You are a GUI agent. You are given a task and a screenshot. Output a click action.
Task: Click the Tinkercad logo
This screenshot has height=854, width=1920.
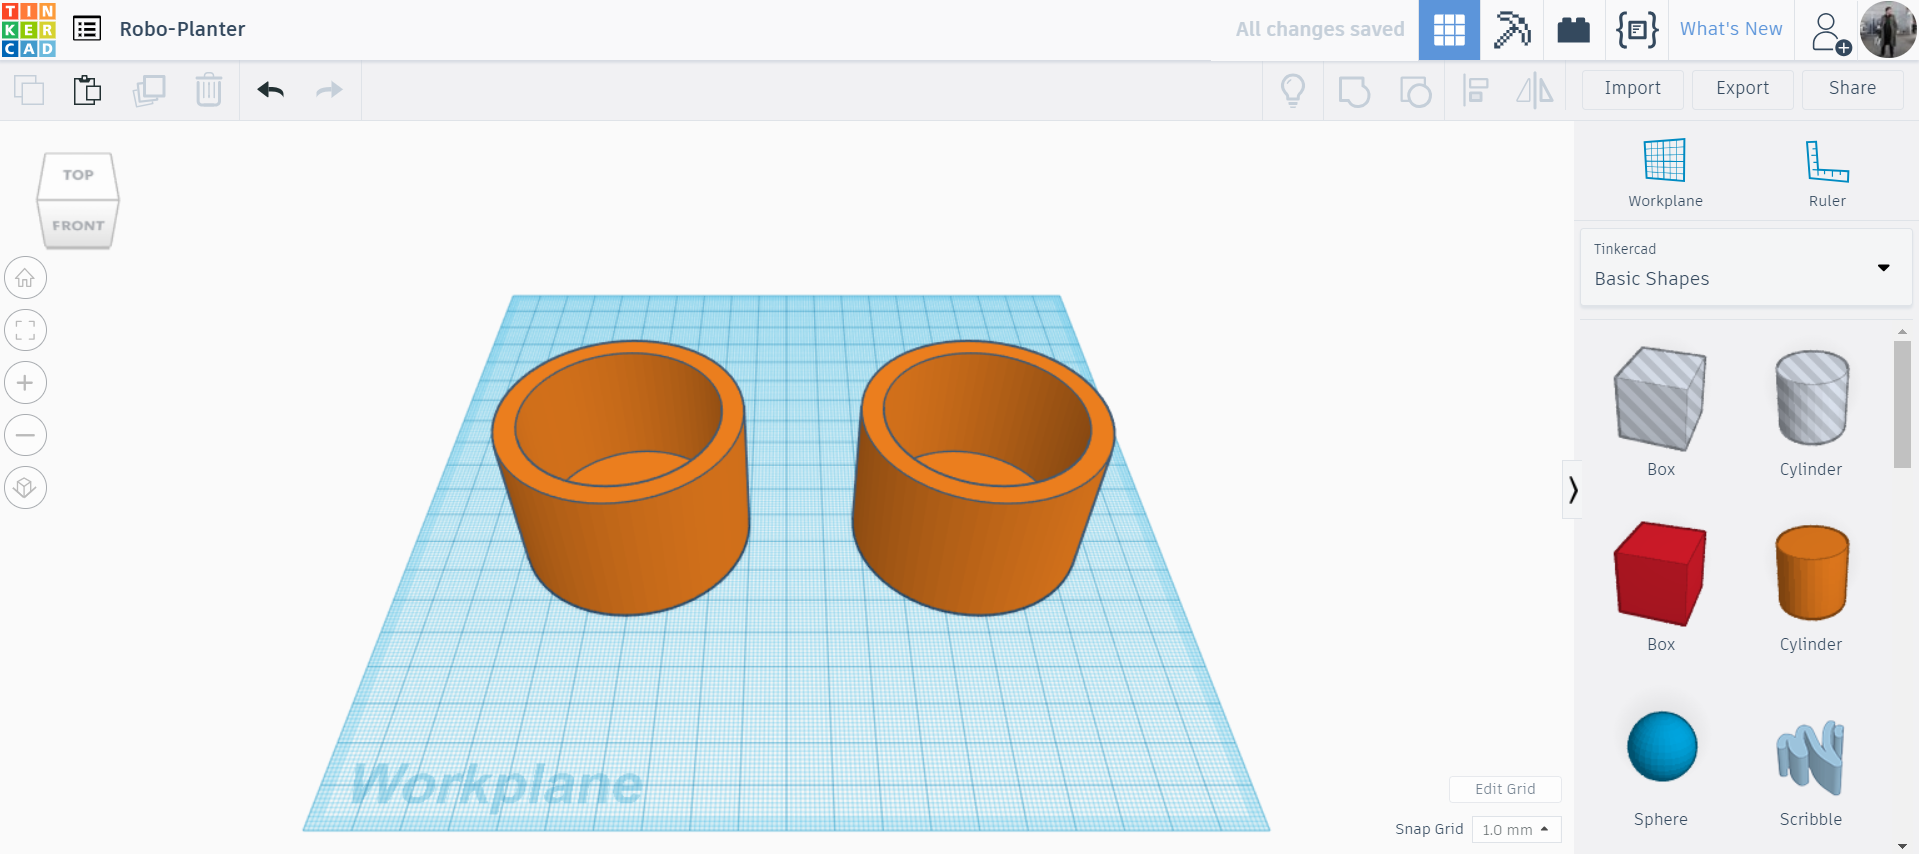pyautogui.click(x=29, y=29)
